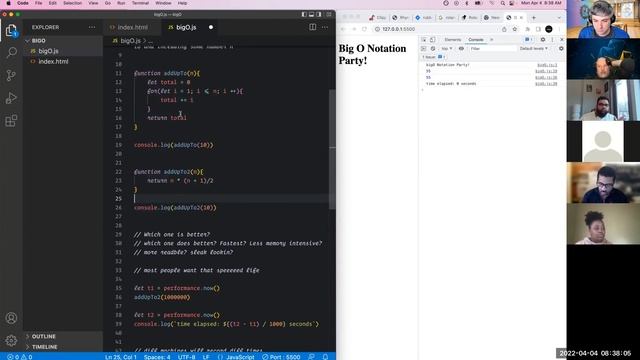Open the tab search chevron in browser
Image resolution: width=640 pixels, height=360 pixels.
click(x=559, y=18)
